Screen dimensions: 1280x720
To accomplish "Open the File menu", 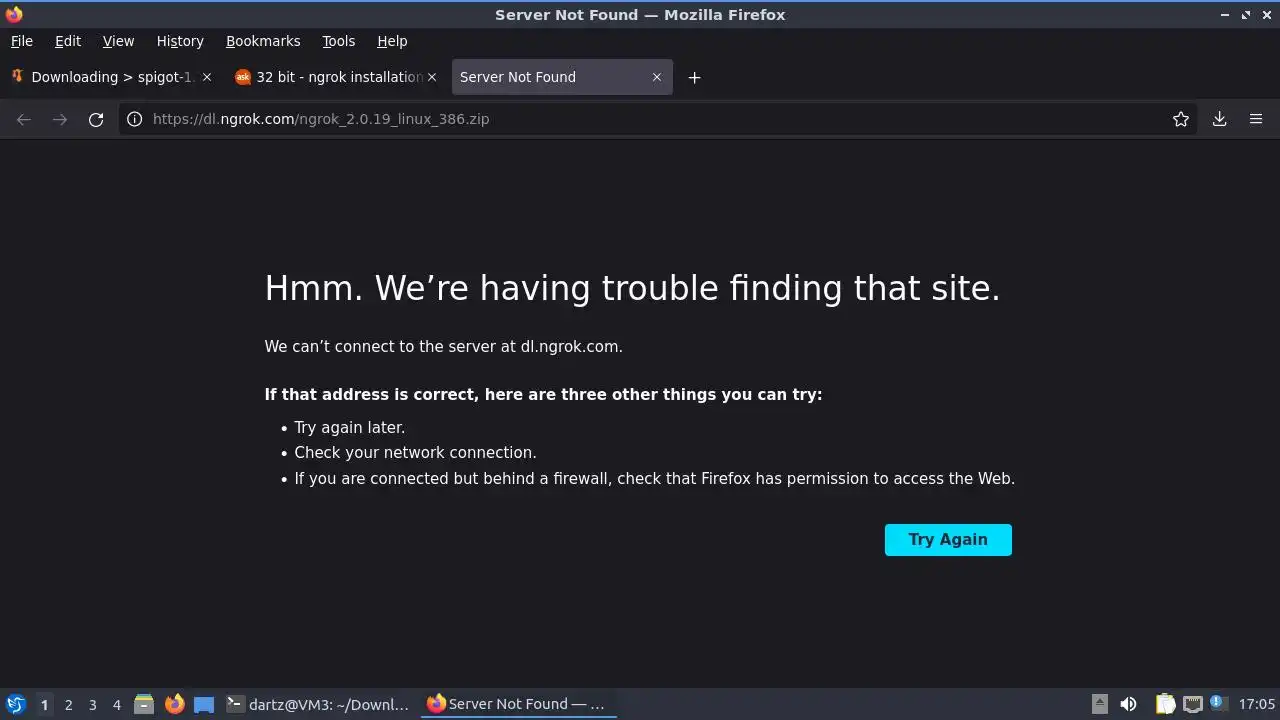I will point(21,41).
